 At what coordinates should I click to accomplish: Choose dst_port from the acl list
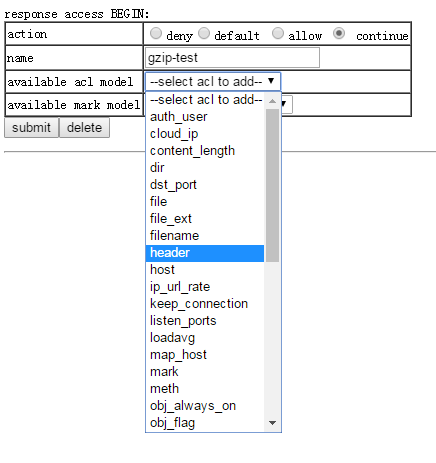205,185
